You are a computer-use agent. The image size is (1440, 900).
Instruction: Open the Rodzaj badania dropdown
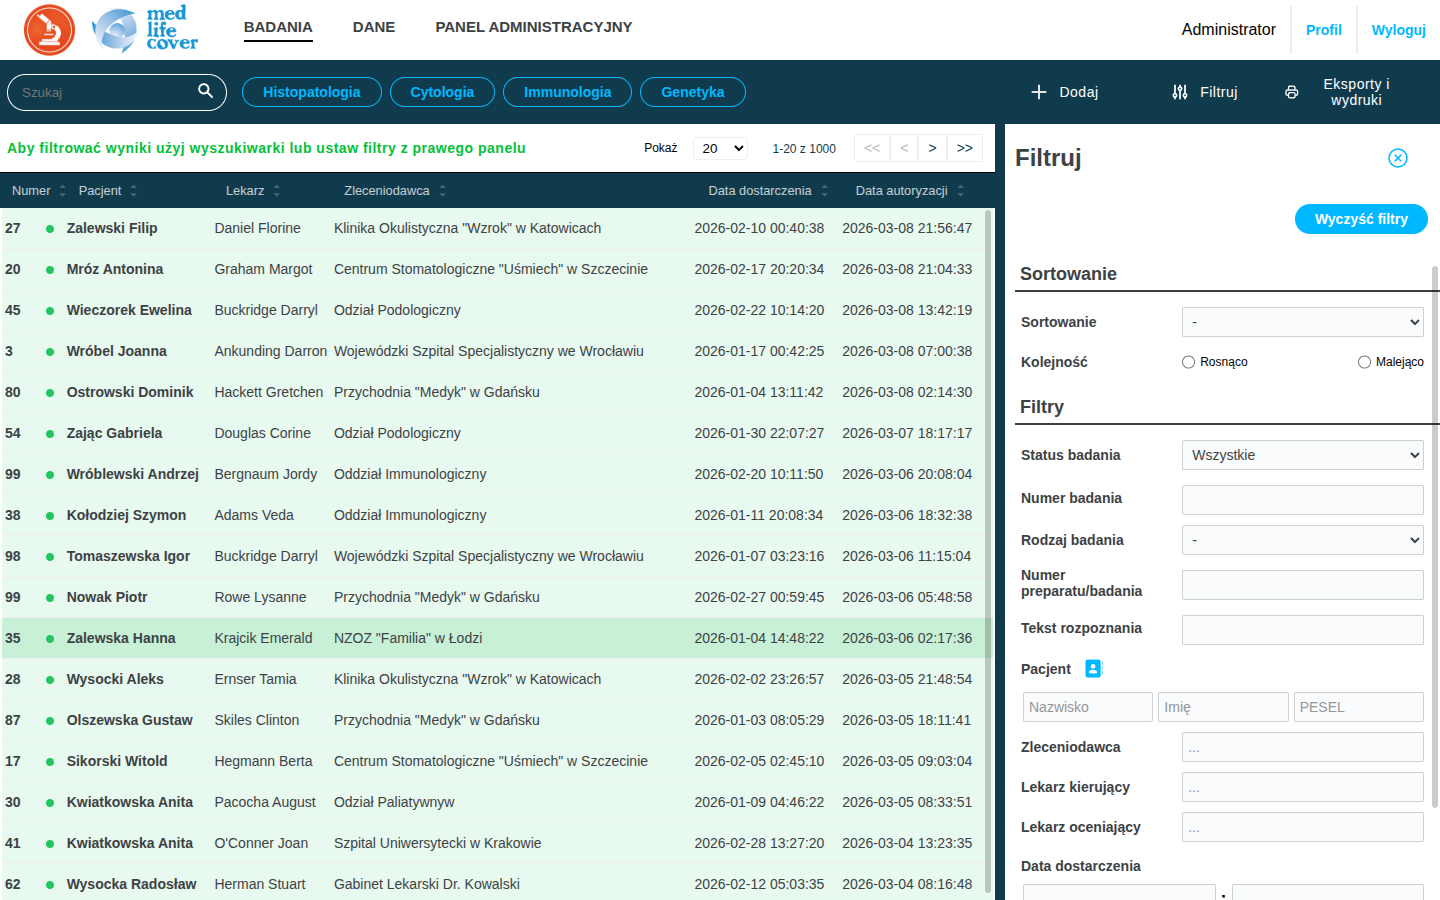tap(1302, 540)
